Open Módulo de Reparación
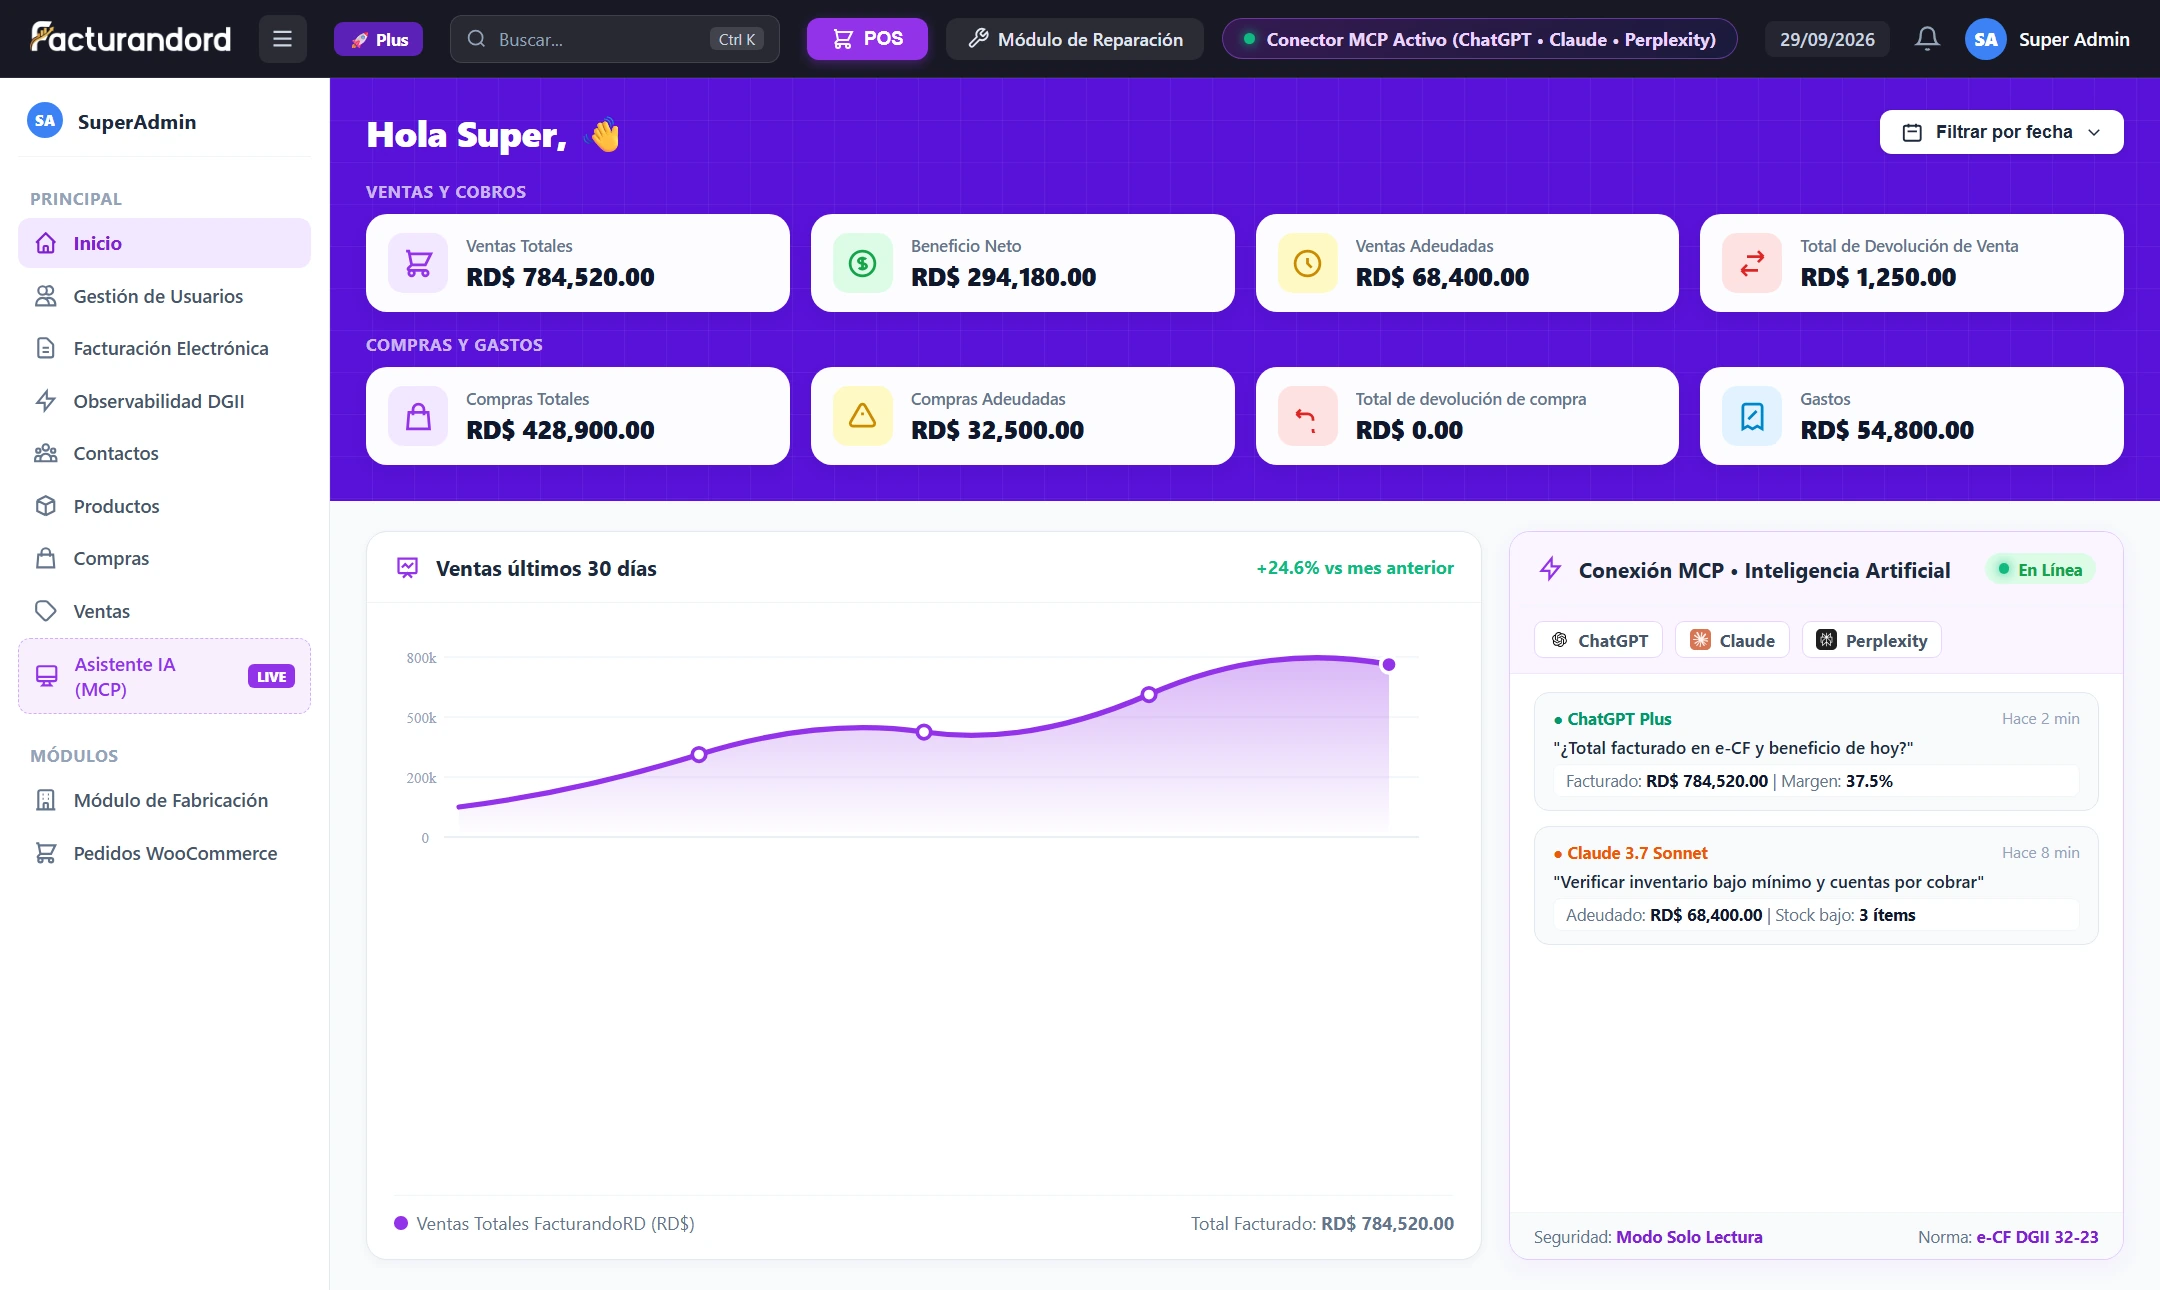 coord(1075,39)
